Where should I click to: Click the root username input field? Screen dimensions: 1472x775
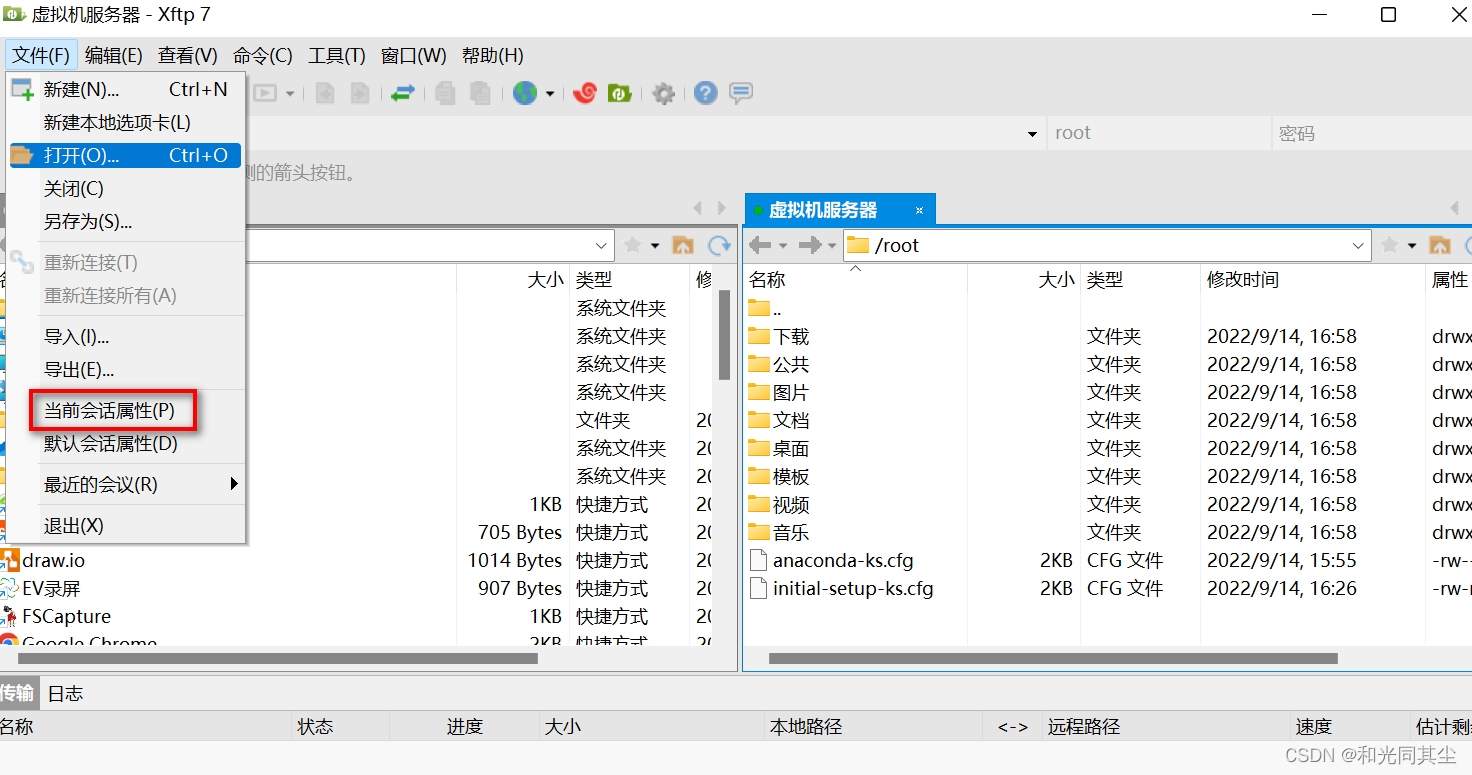tap(1159, 133)
